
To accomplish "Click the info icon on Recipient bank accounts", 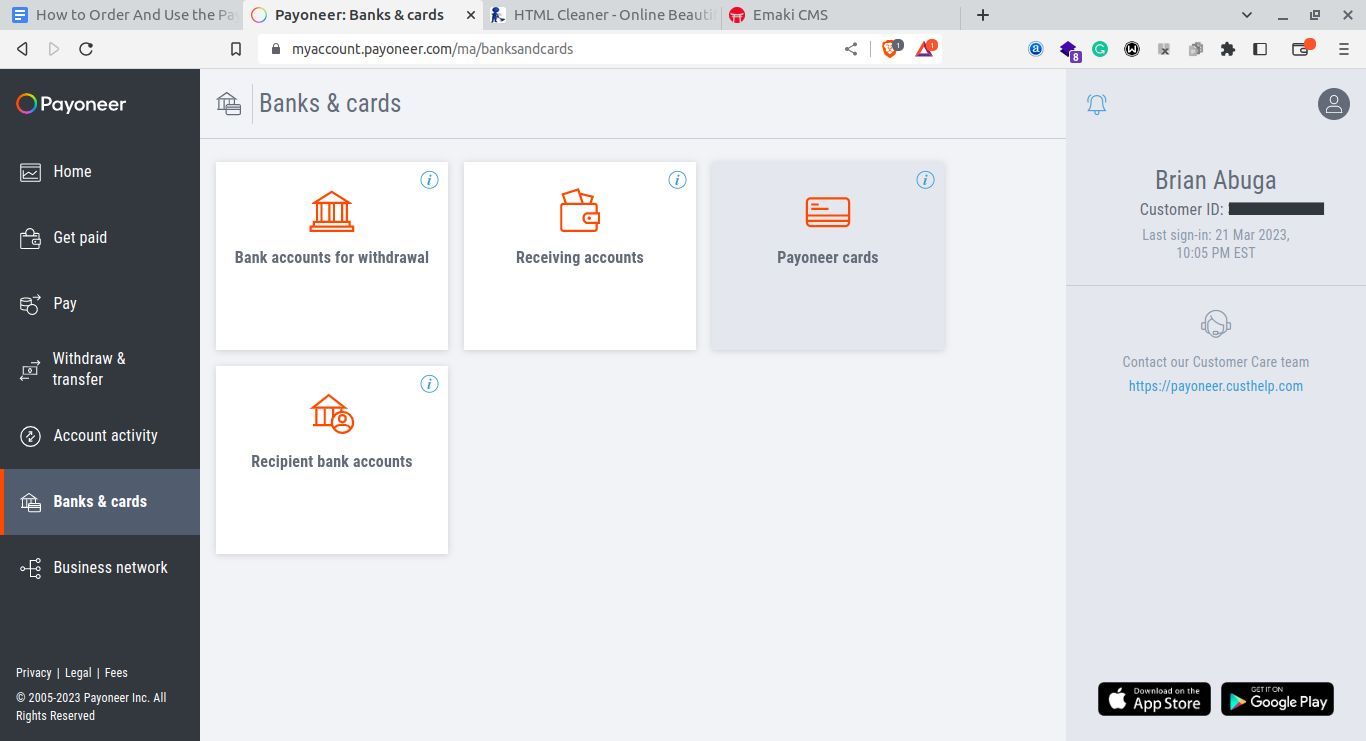I will pos(429,384).
